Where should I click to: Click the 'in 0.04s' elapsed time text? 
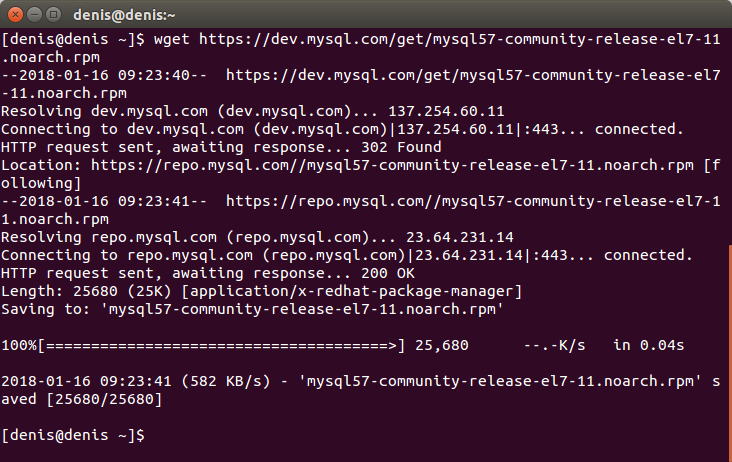click(648, 346)
